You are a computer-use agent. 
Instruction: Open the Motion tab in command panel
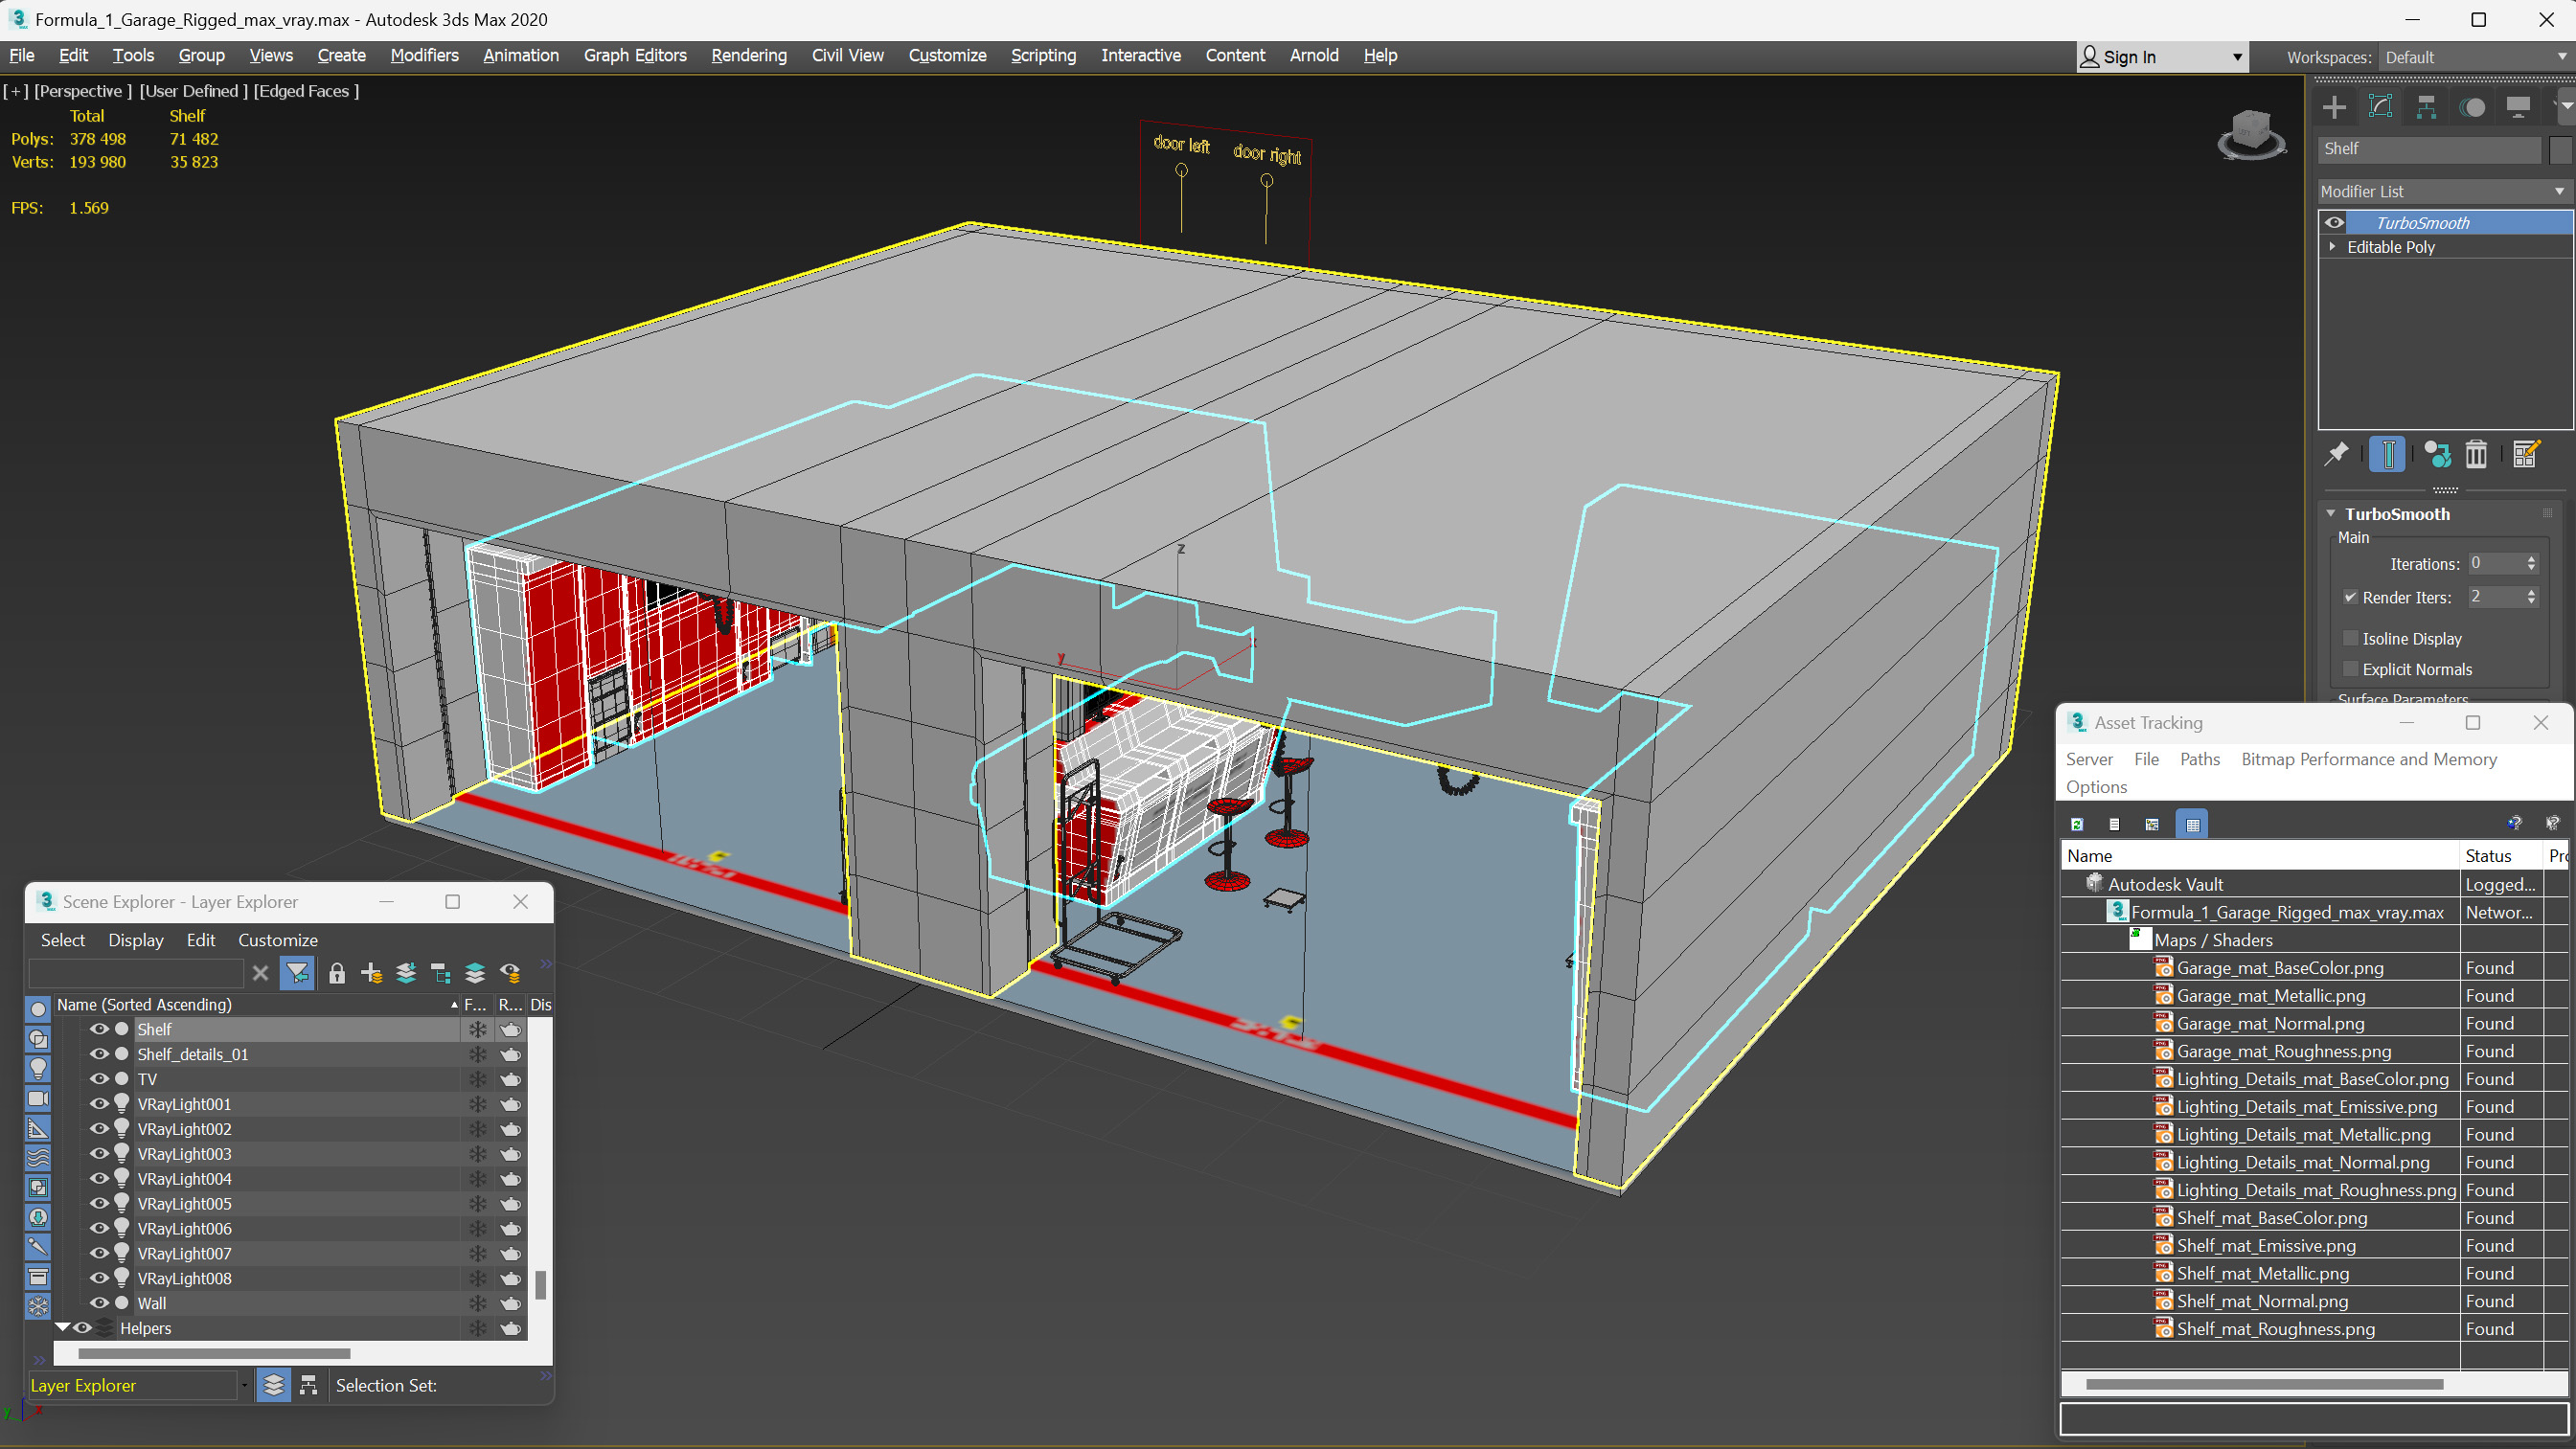[2472, 107]
